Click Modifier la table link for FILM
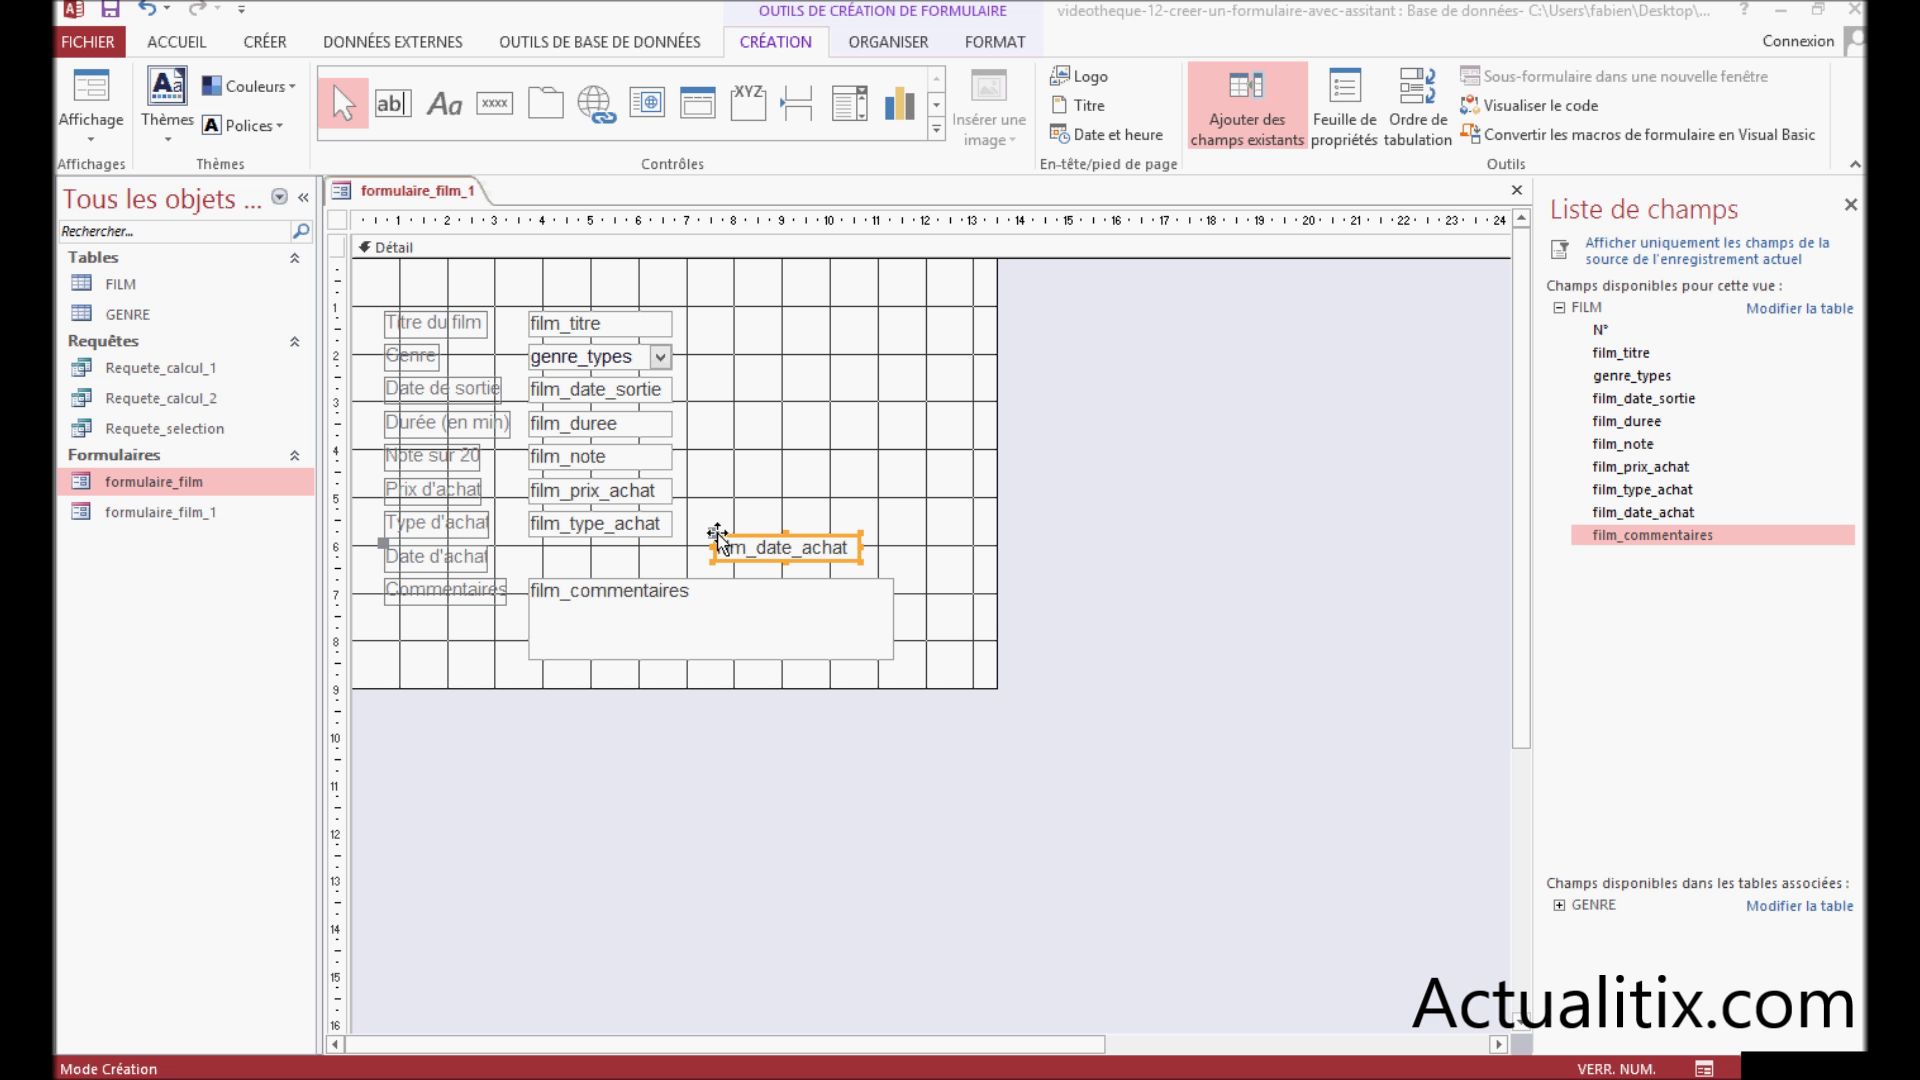 (x=1799, y=308)
